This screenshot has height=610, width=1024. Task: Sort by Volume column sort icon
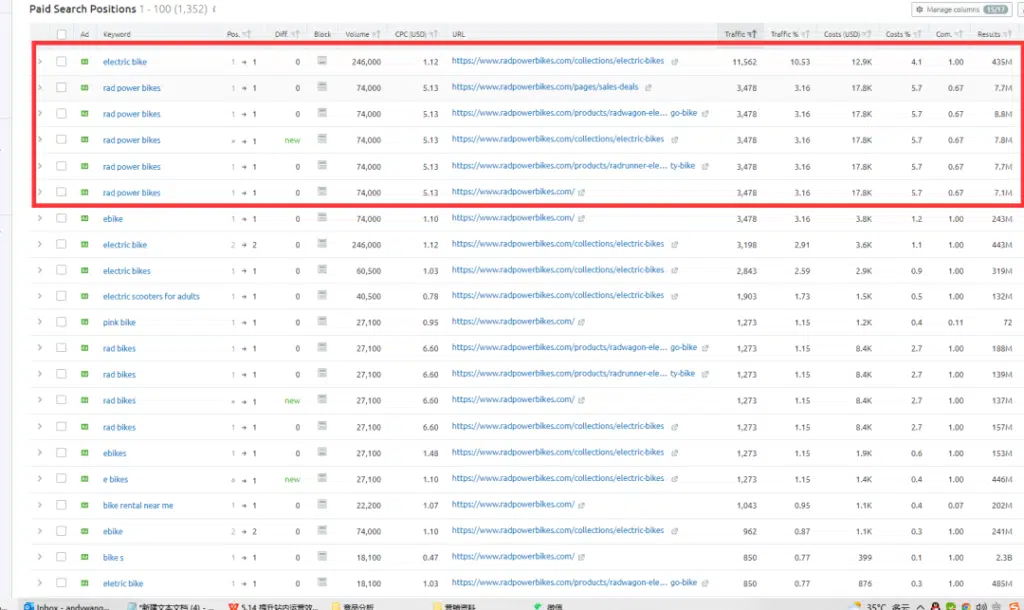(376, 35)
